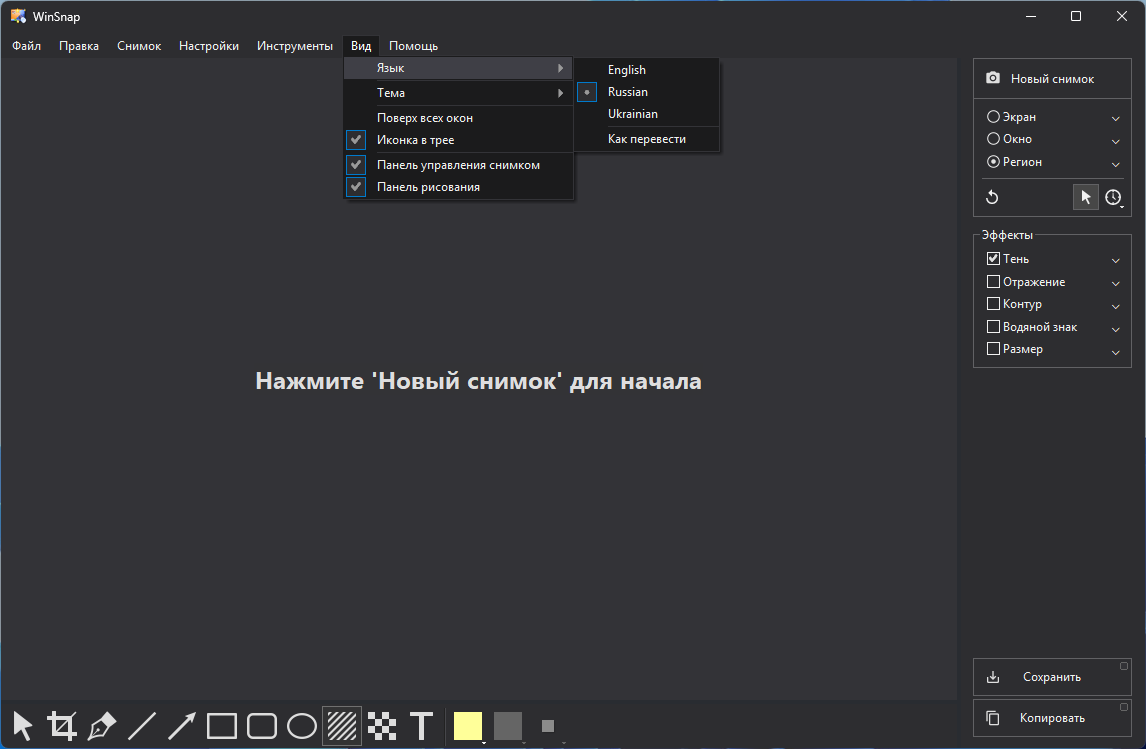Choose Ukrainian language
Screen dimensions: 1146x749
pos(647,114)
